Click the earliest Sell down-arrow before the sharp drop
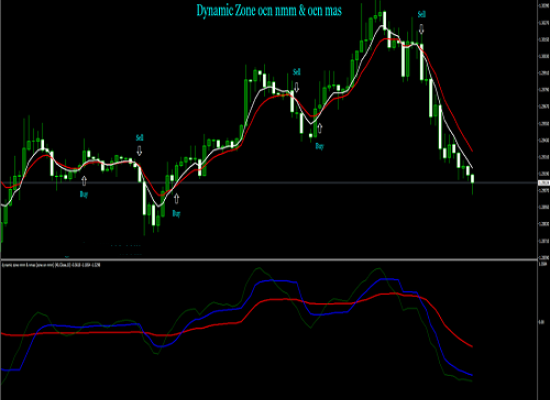The image size is (550, 400). 139,151
